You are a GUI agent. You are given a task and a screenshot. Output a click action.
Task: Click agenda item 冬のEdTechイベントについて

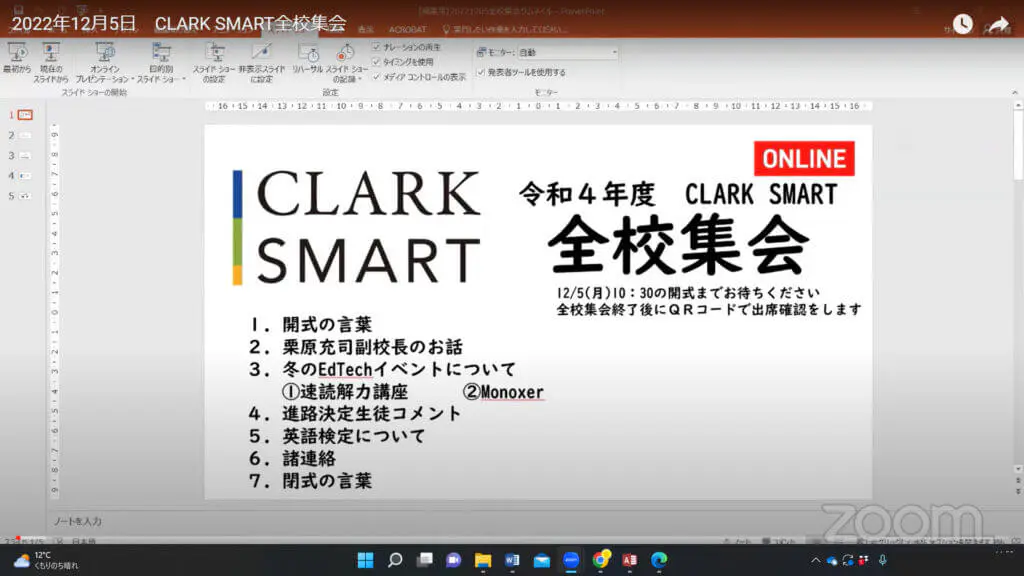pos(398,369)
